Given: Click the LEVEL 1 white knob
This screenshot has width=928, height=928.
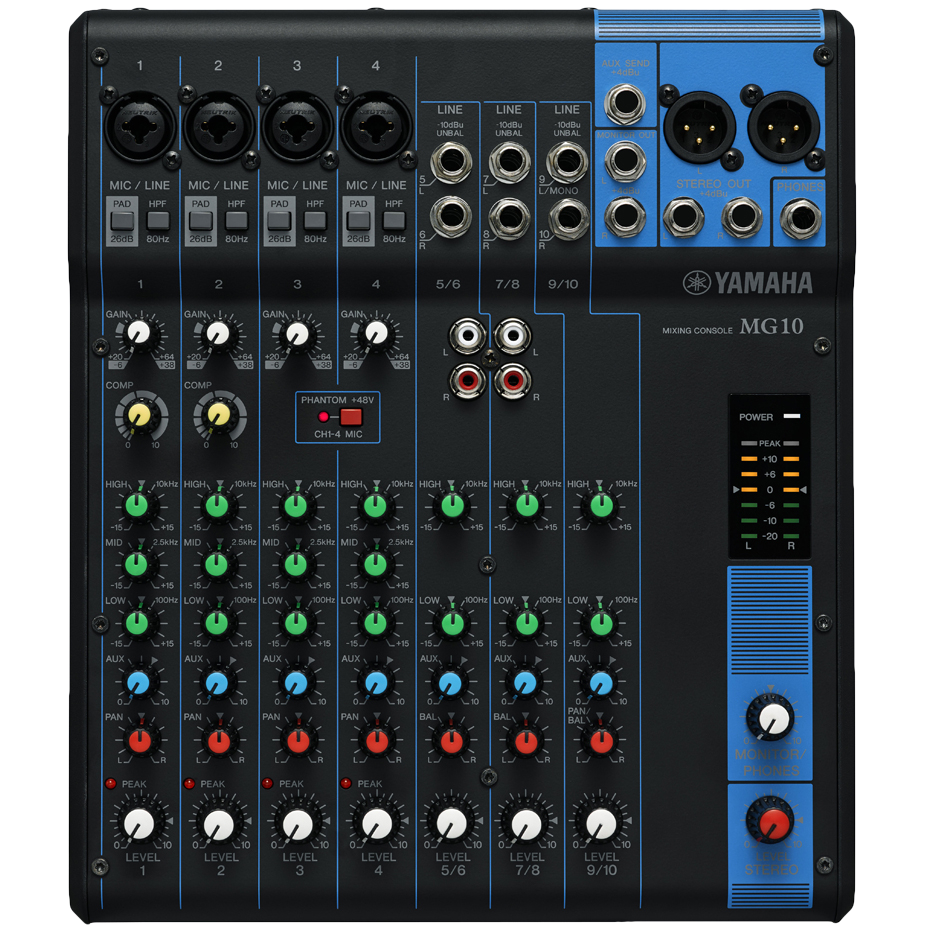Looking at the screenshot, I should pos(140,823).
